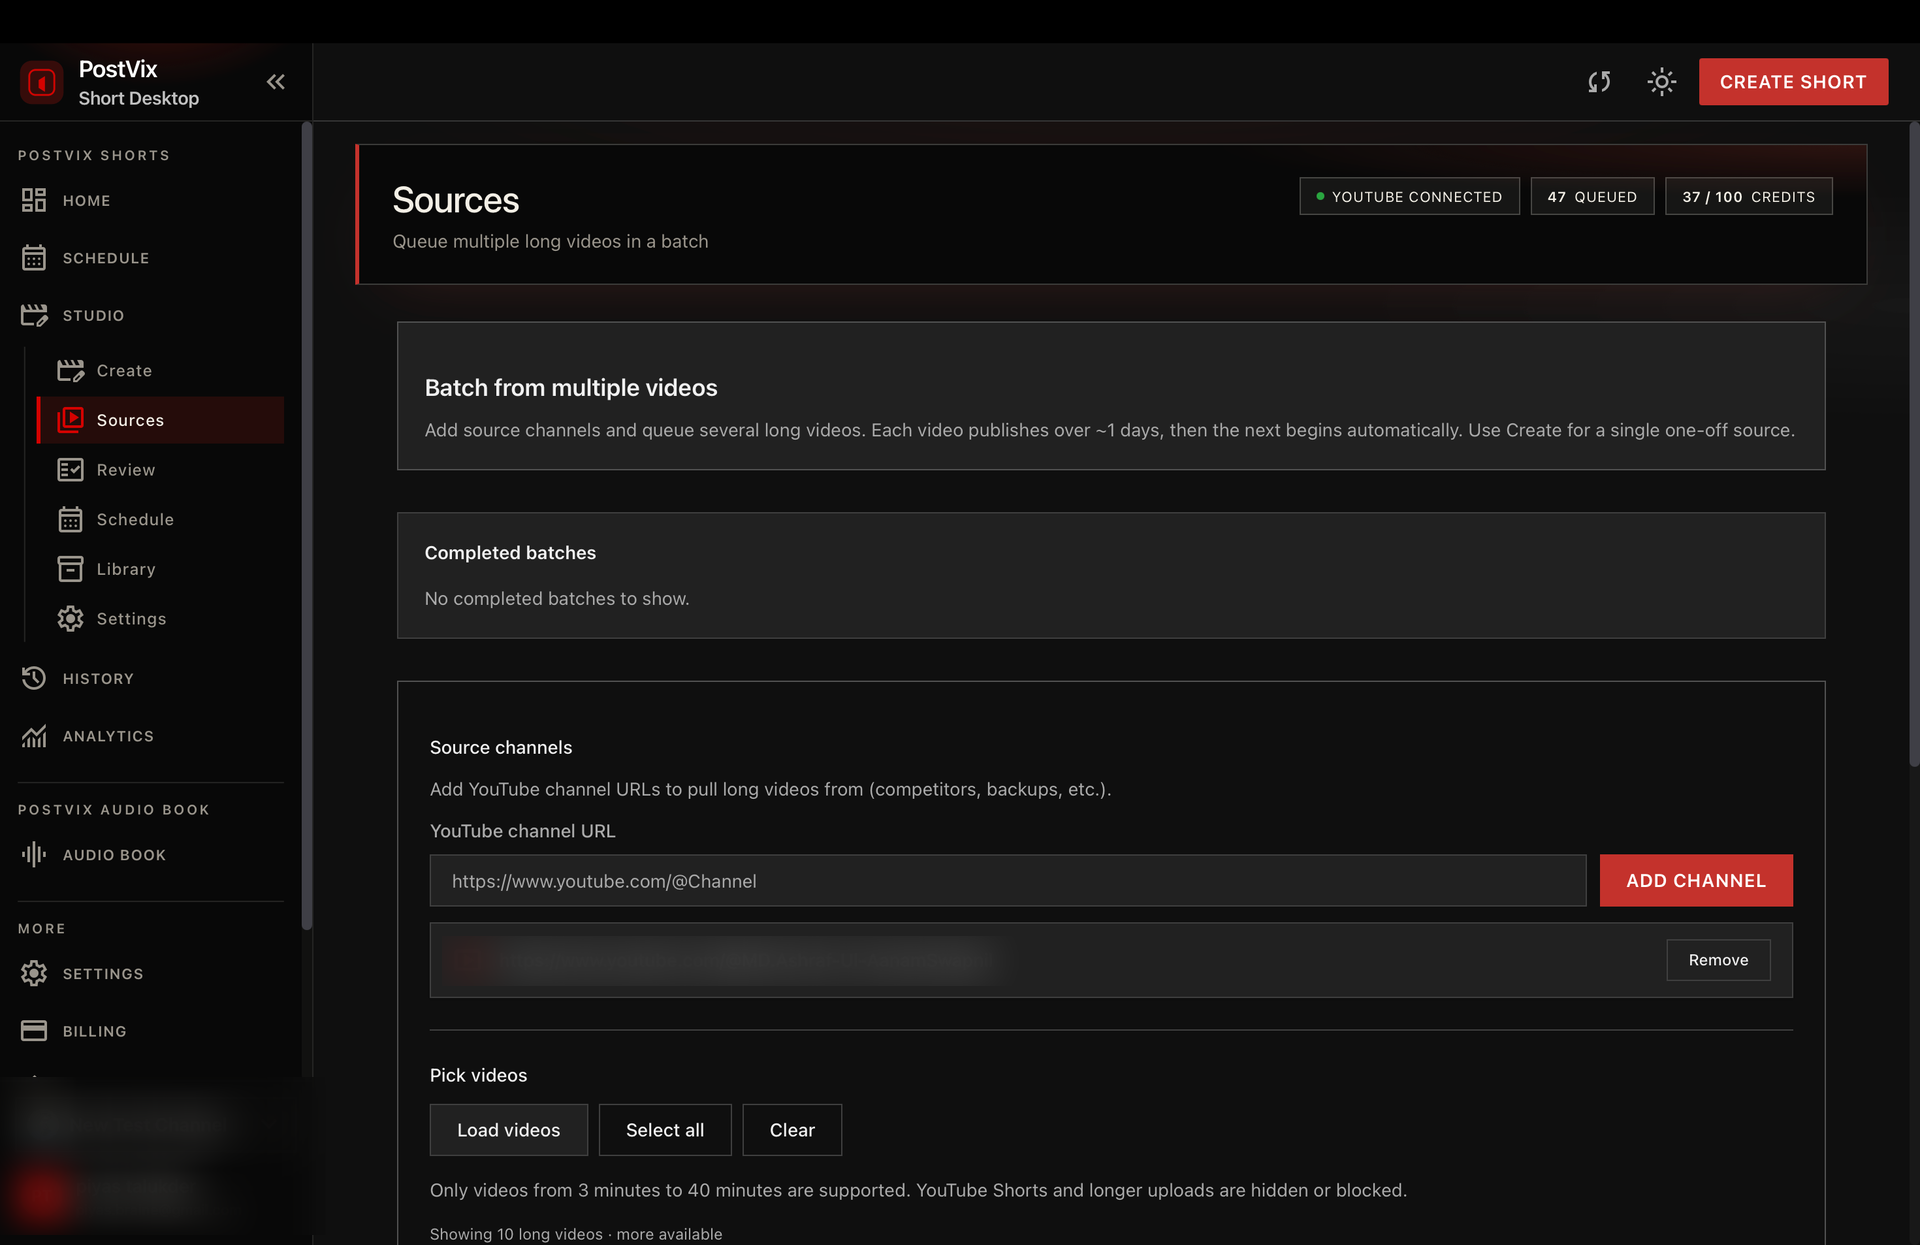Click the Load videos button

(x=508, y=1130)
